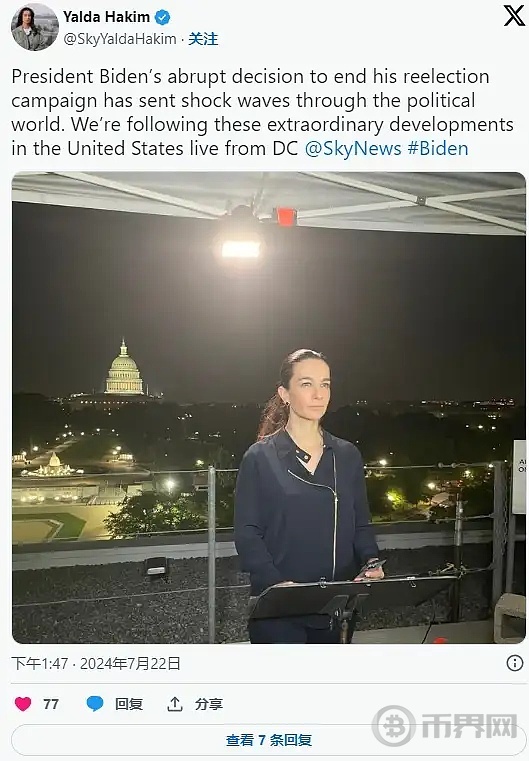The image size is (529, 761).
Task: Click the tweet body text
Action: (x=262, y=113)
